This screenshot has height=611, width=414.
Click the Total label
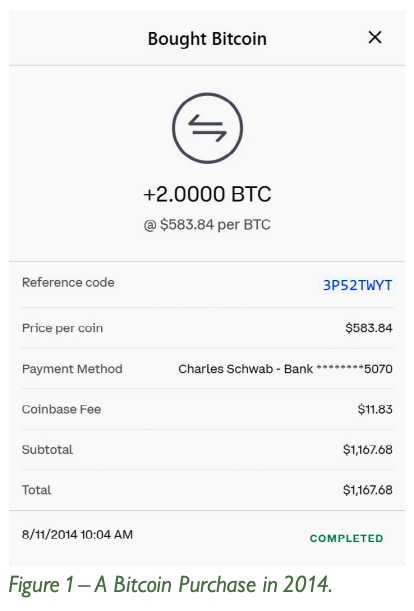coord(36,490)
